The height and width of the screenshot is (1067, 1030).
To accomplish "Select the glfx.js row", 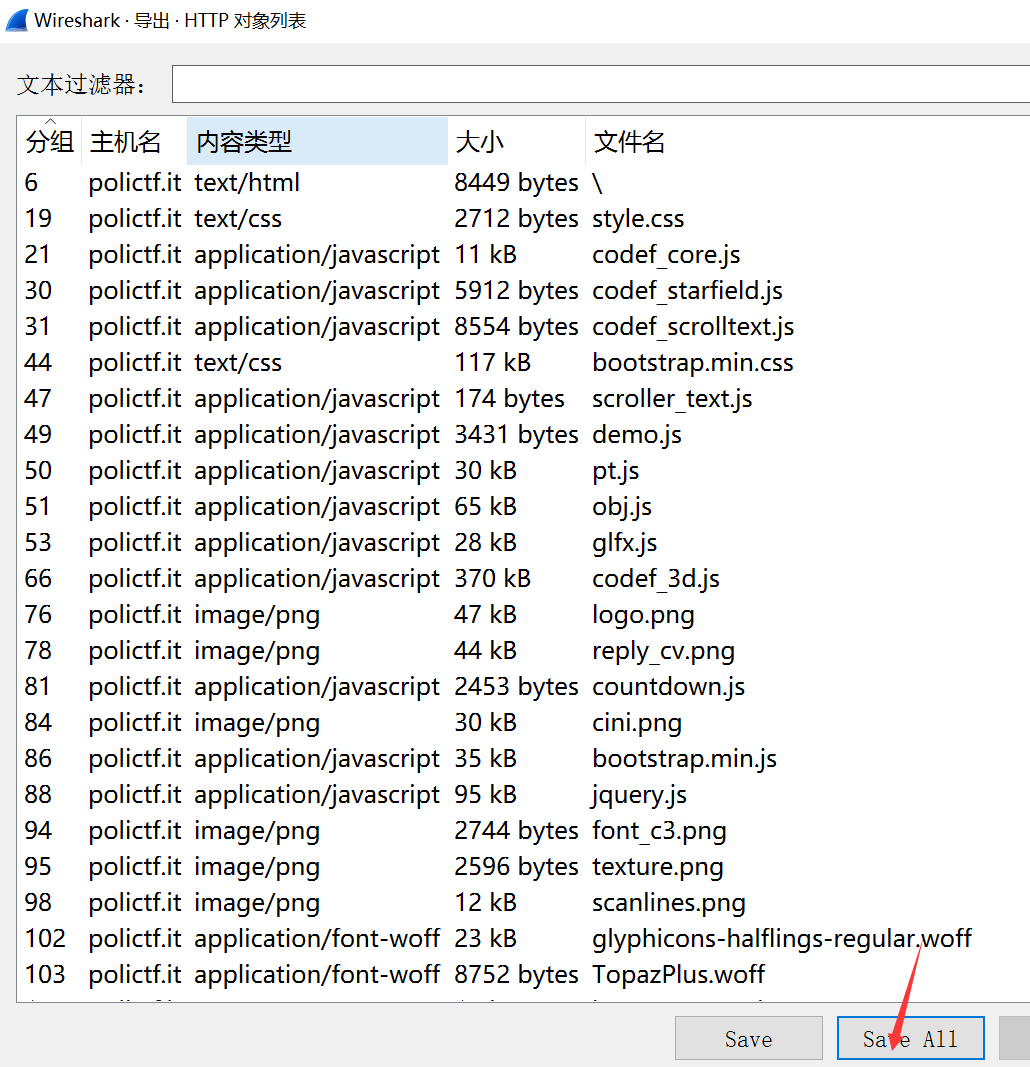I will coord(523,542).
